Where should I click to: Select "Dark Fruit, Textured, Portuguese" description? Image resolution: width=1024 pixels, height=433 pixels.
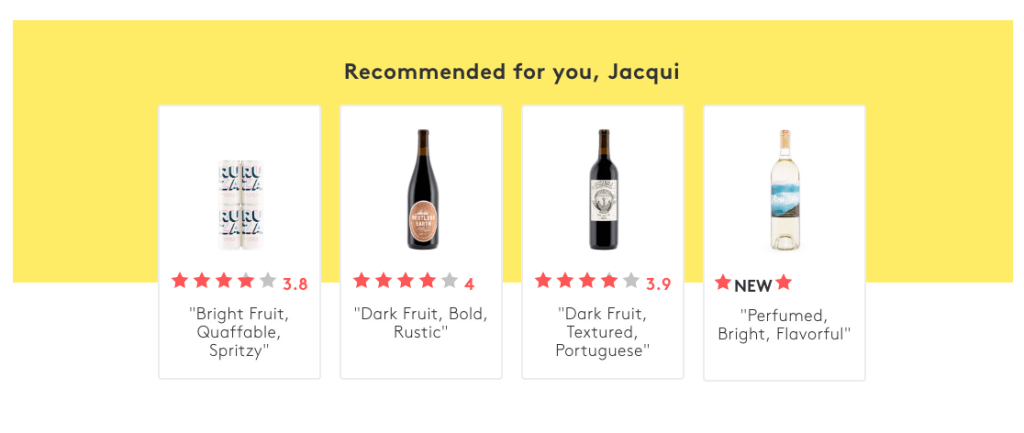603,332
